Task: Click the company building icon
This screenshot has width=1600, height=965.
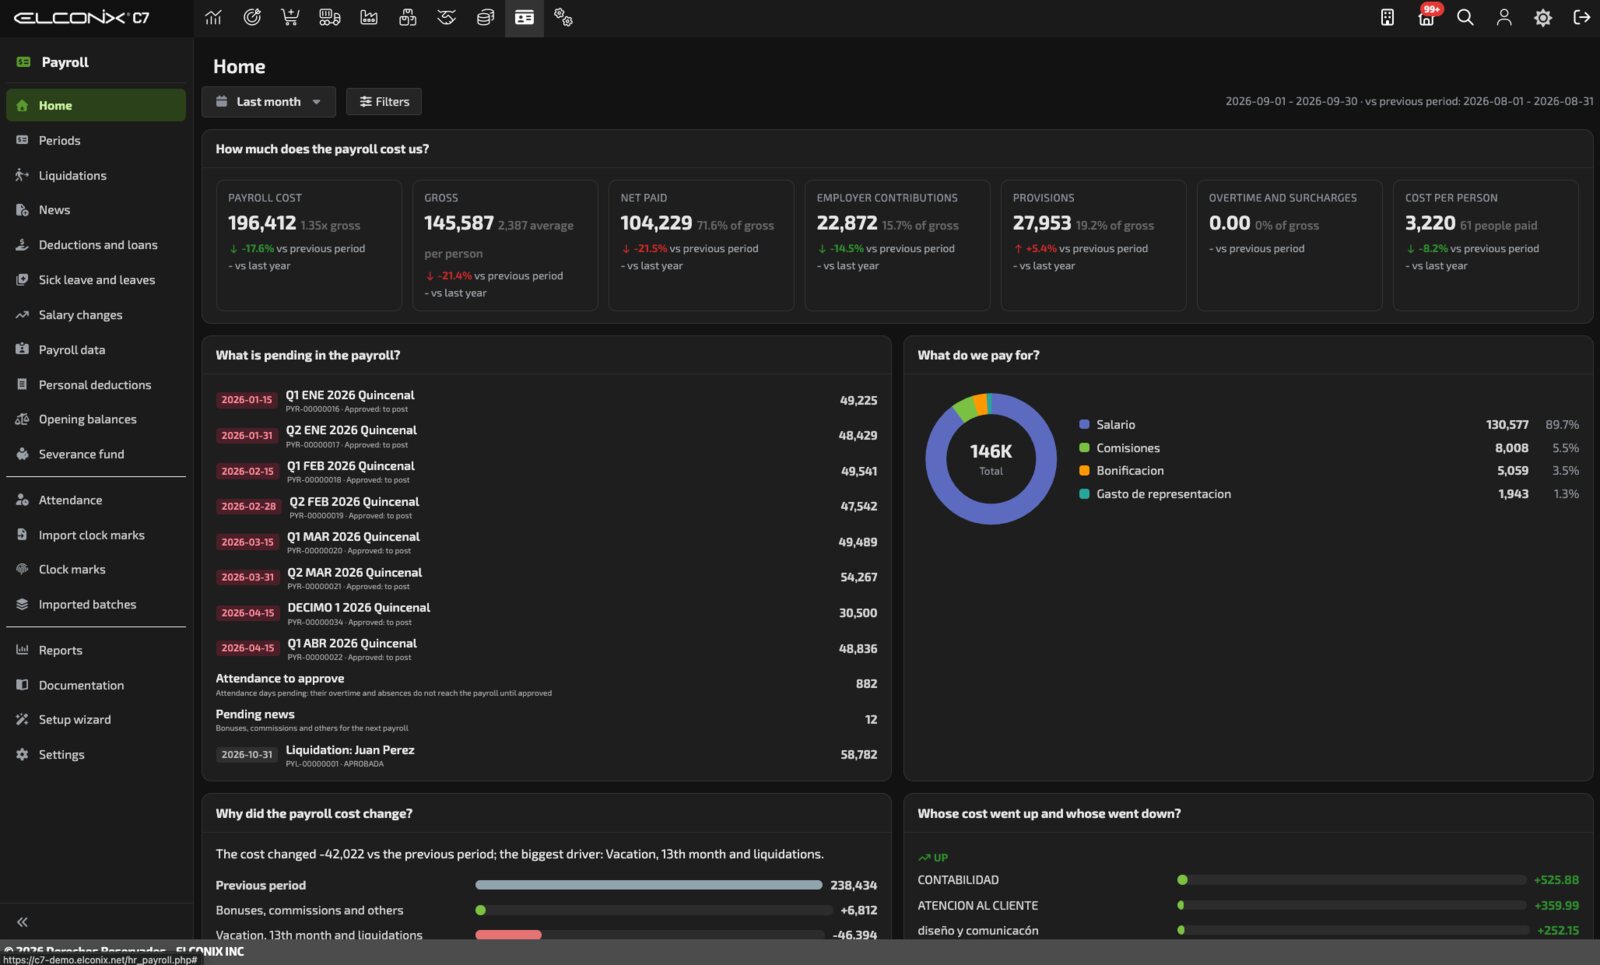Action: (x=1387, y=18)
